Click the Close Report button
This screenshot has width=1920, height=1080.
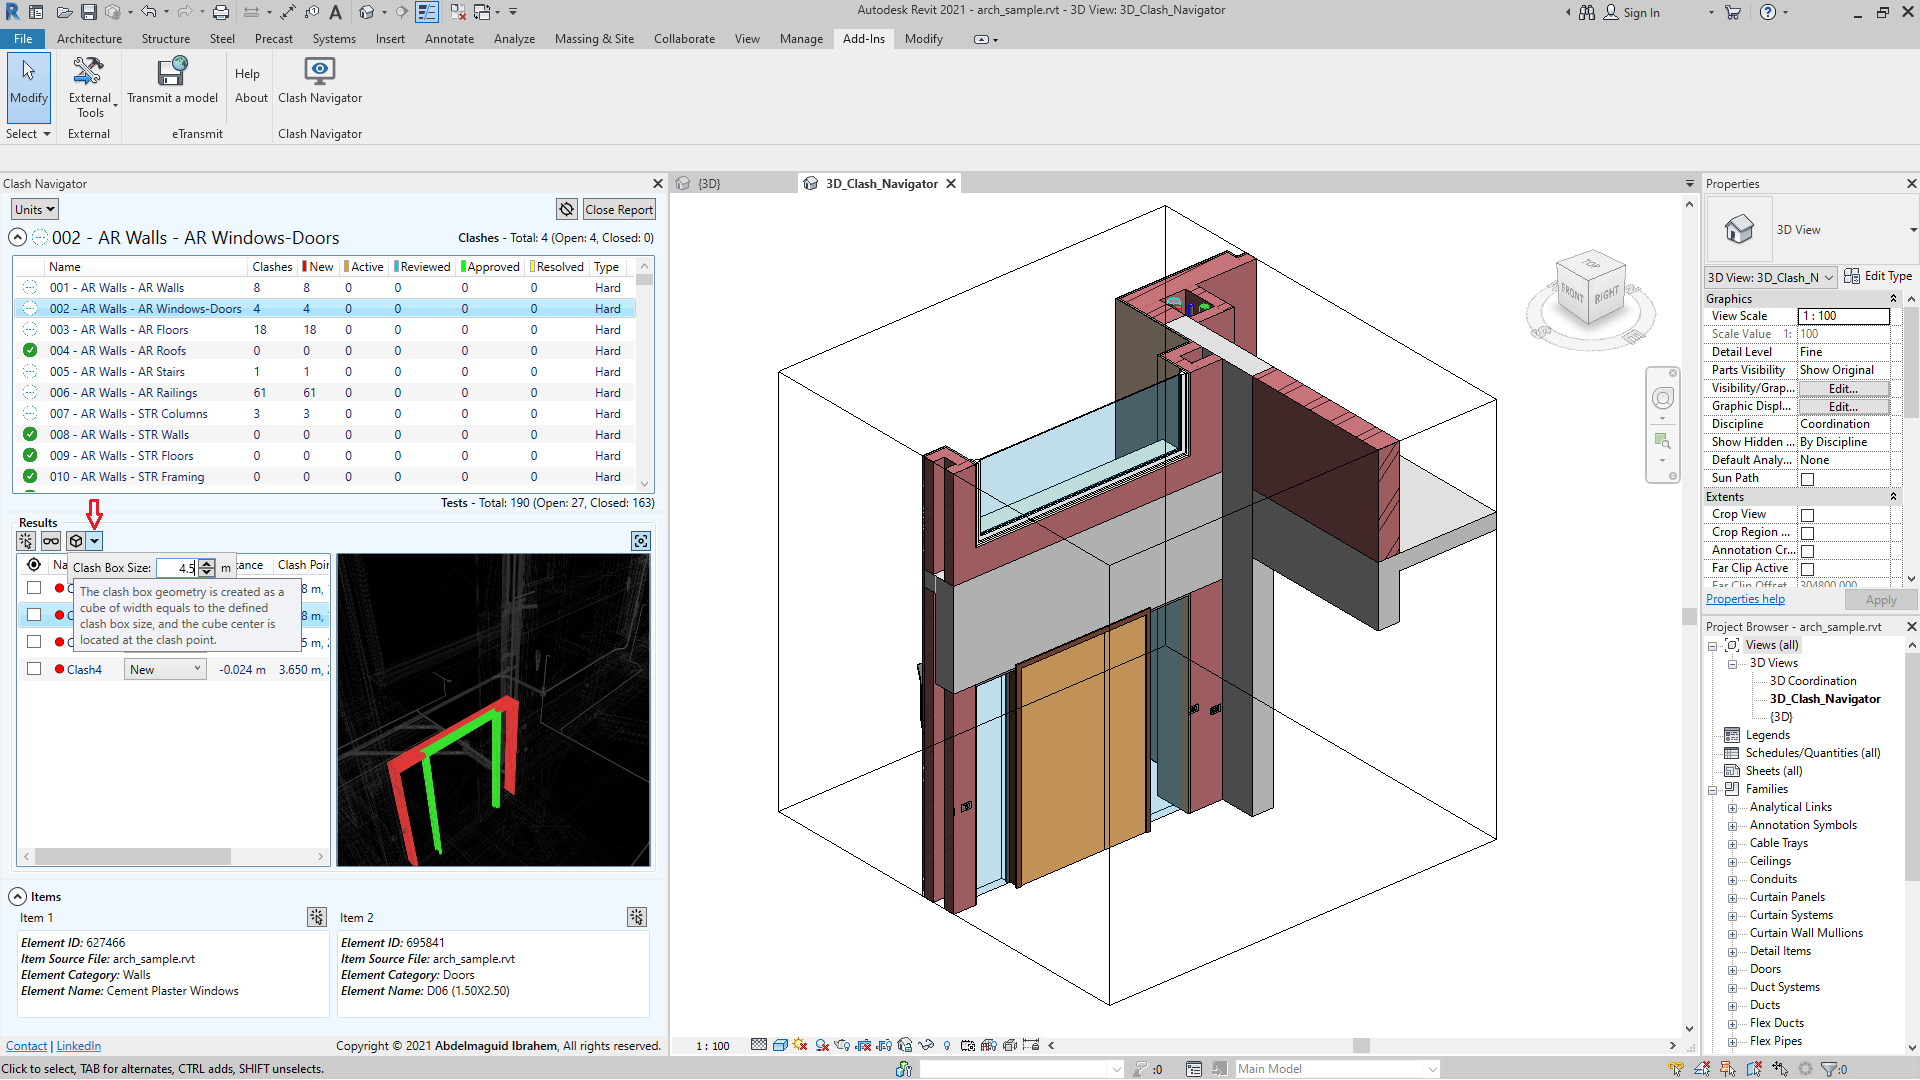coord(619,209)
